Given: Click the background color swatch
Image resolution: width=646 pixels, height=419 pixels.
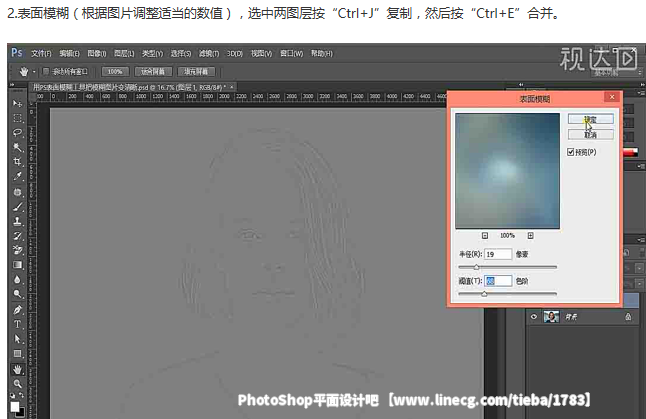Looking at the screenshot, I should click(21, 413).
